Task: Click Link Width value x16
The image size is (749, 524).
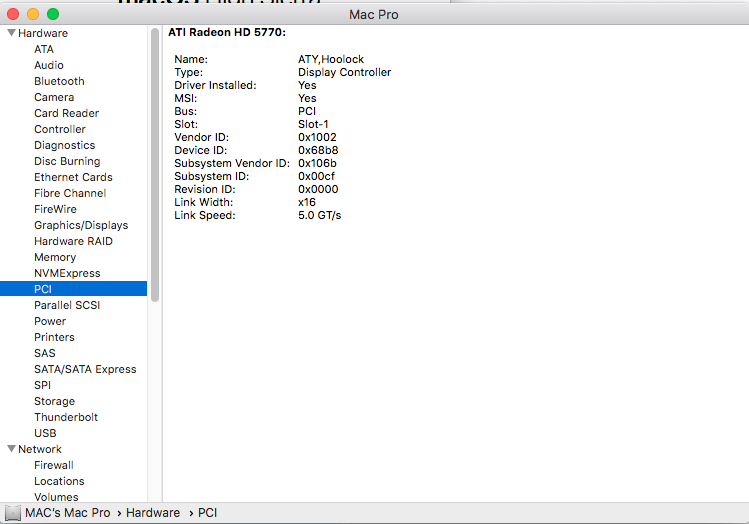Action: coord(307,202)
